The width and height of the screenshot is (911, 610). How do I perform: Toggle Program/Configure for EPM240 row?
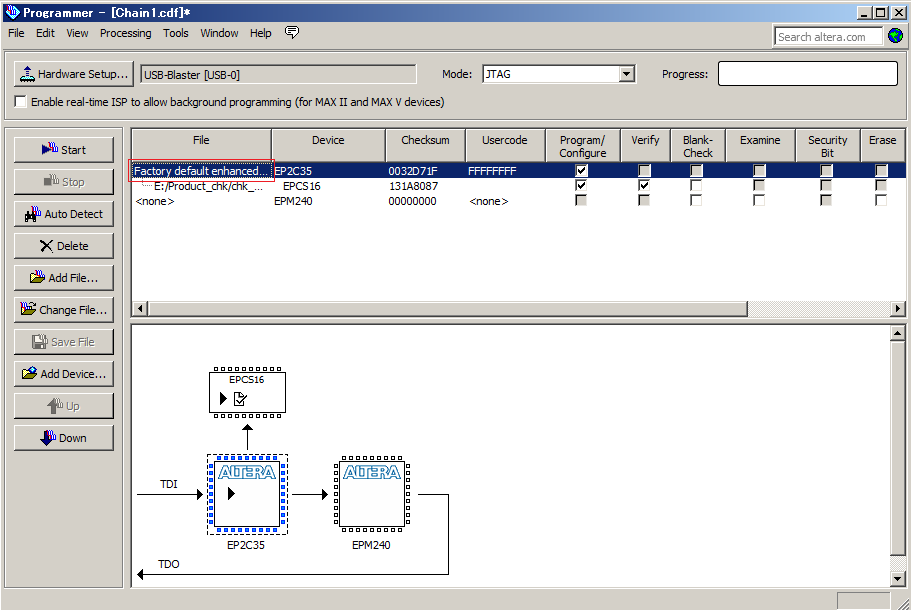pos(581,200)
